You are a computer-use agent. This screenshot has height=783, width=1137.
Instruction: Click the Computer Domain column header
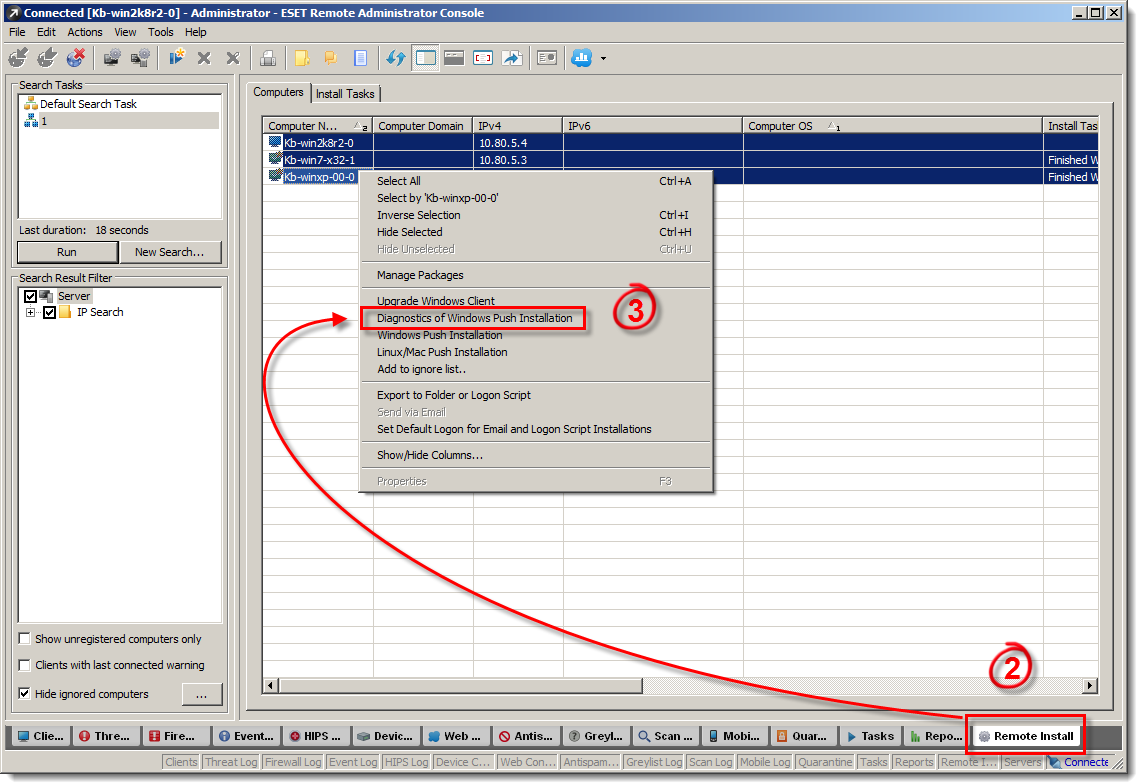click(x=423, y=125)
